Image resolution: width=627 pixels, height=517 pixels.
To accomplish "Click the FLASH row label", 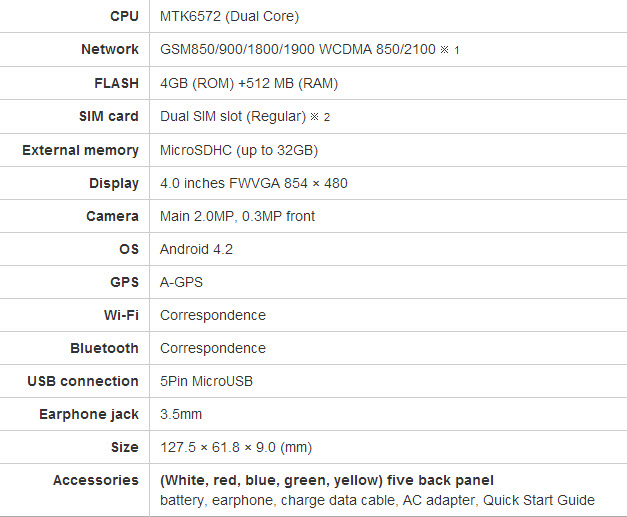I will click(114, 83).
